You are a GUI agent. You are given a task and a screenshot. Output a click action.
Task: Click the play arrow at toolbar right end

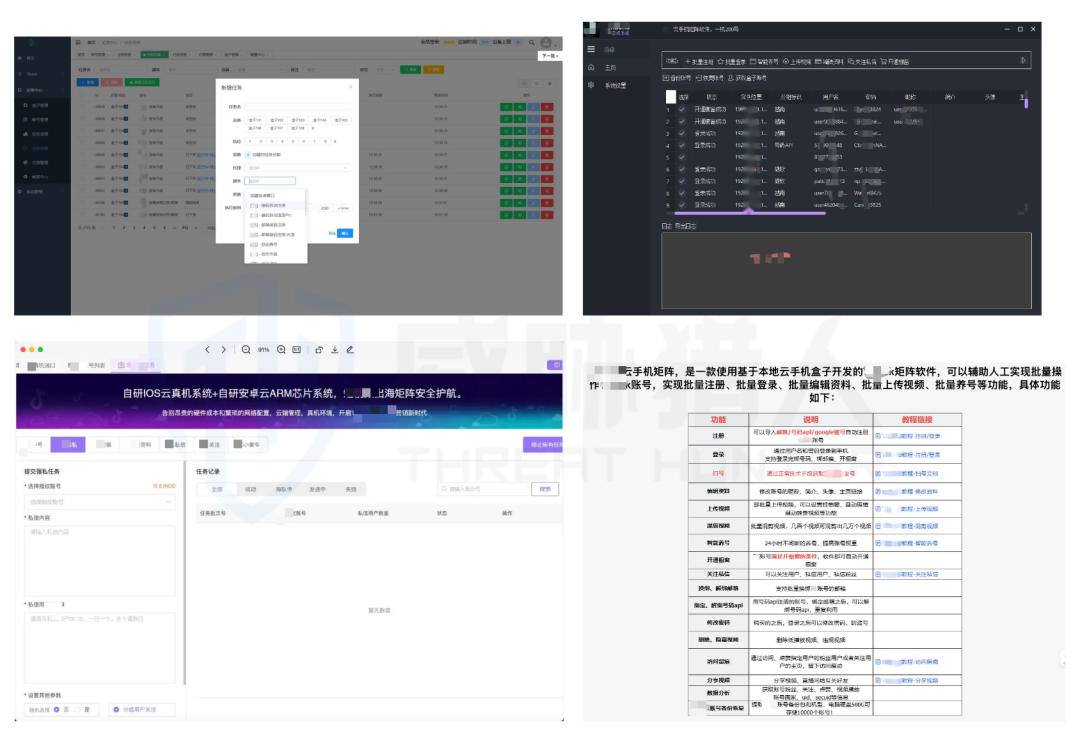(x=1024, y=61)
